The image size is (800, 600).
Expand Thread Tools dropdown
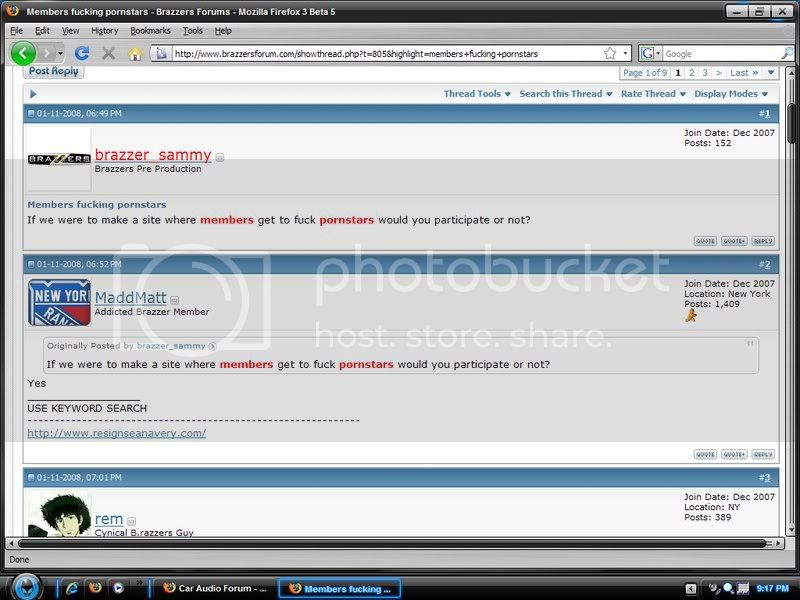477,94
